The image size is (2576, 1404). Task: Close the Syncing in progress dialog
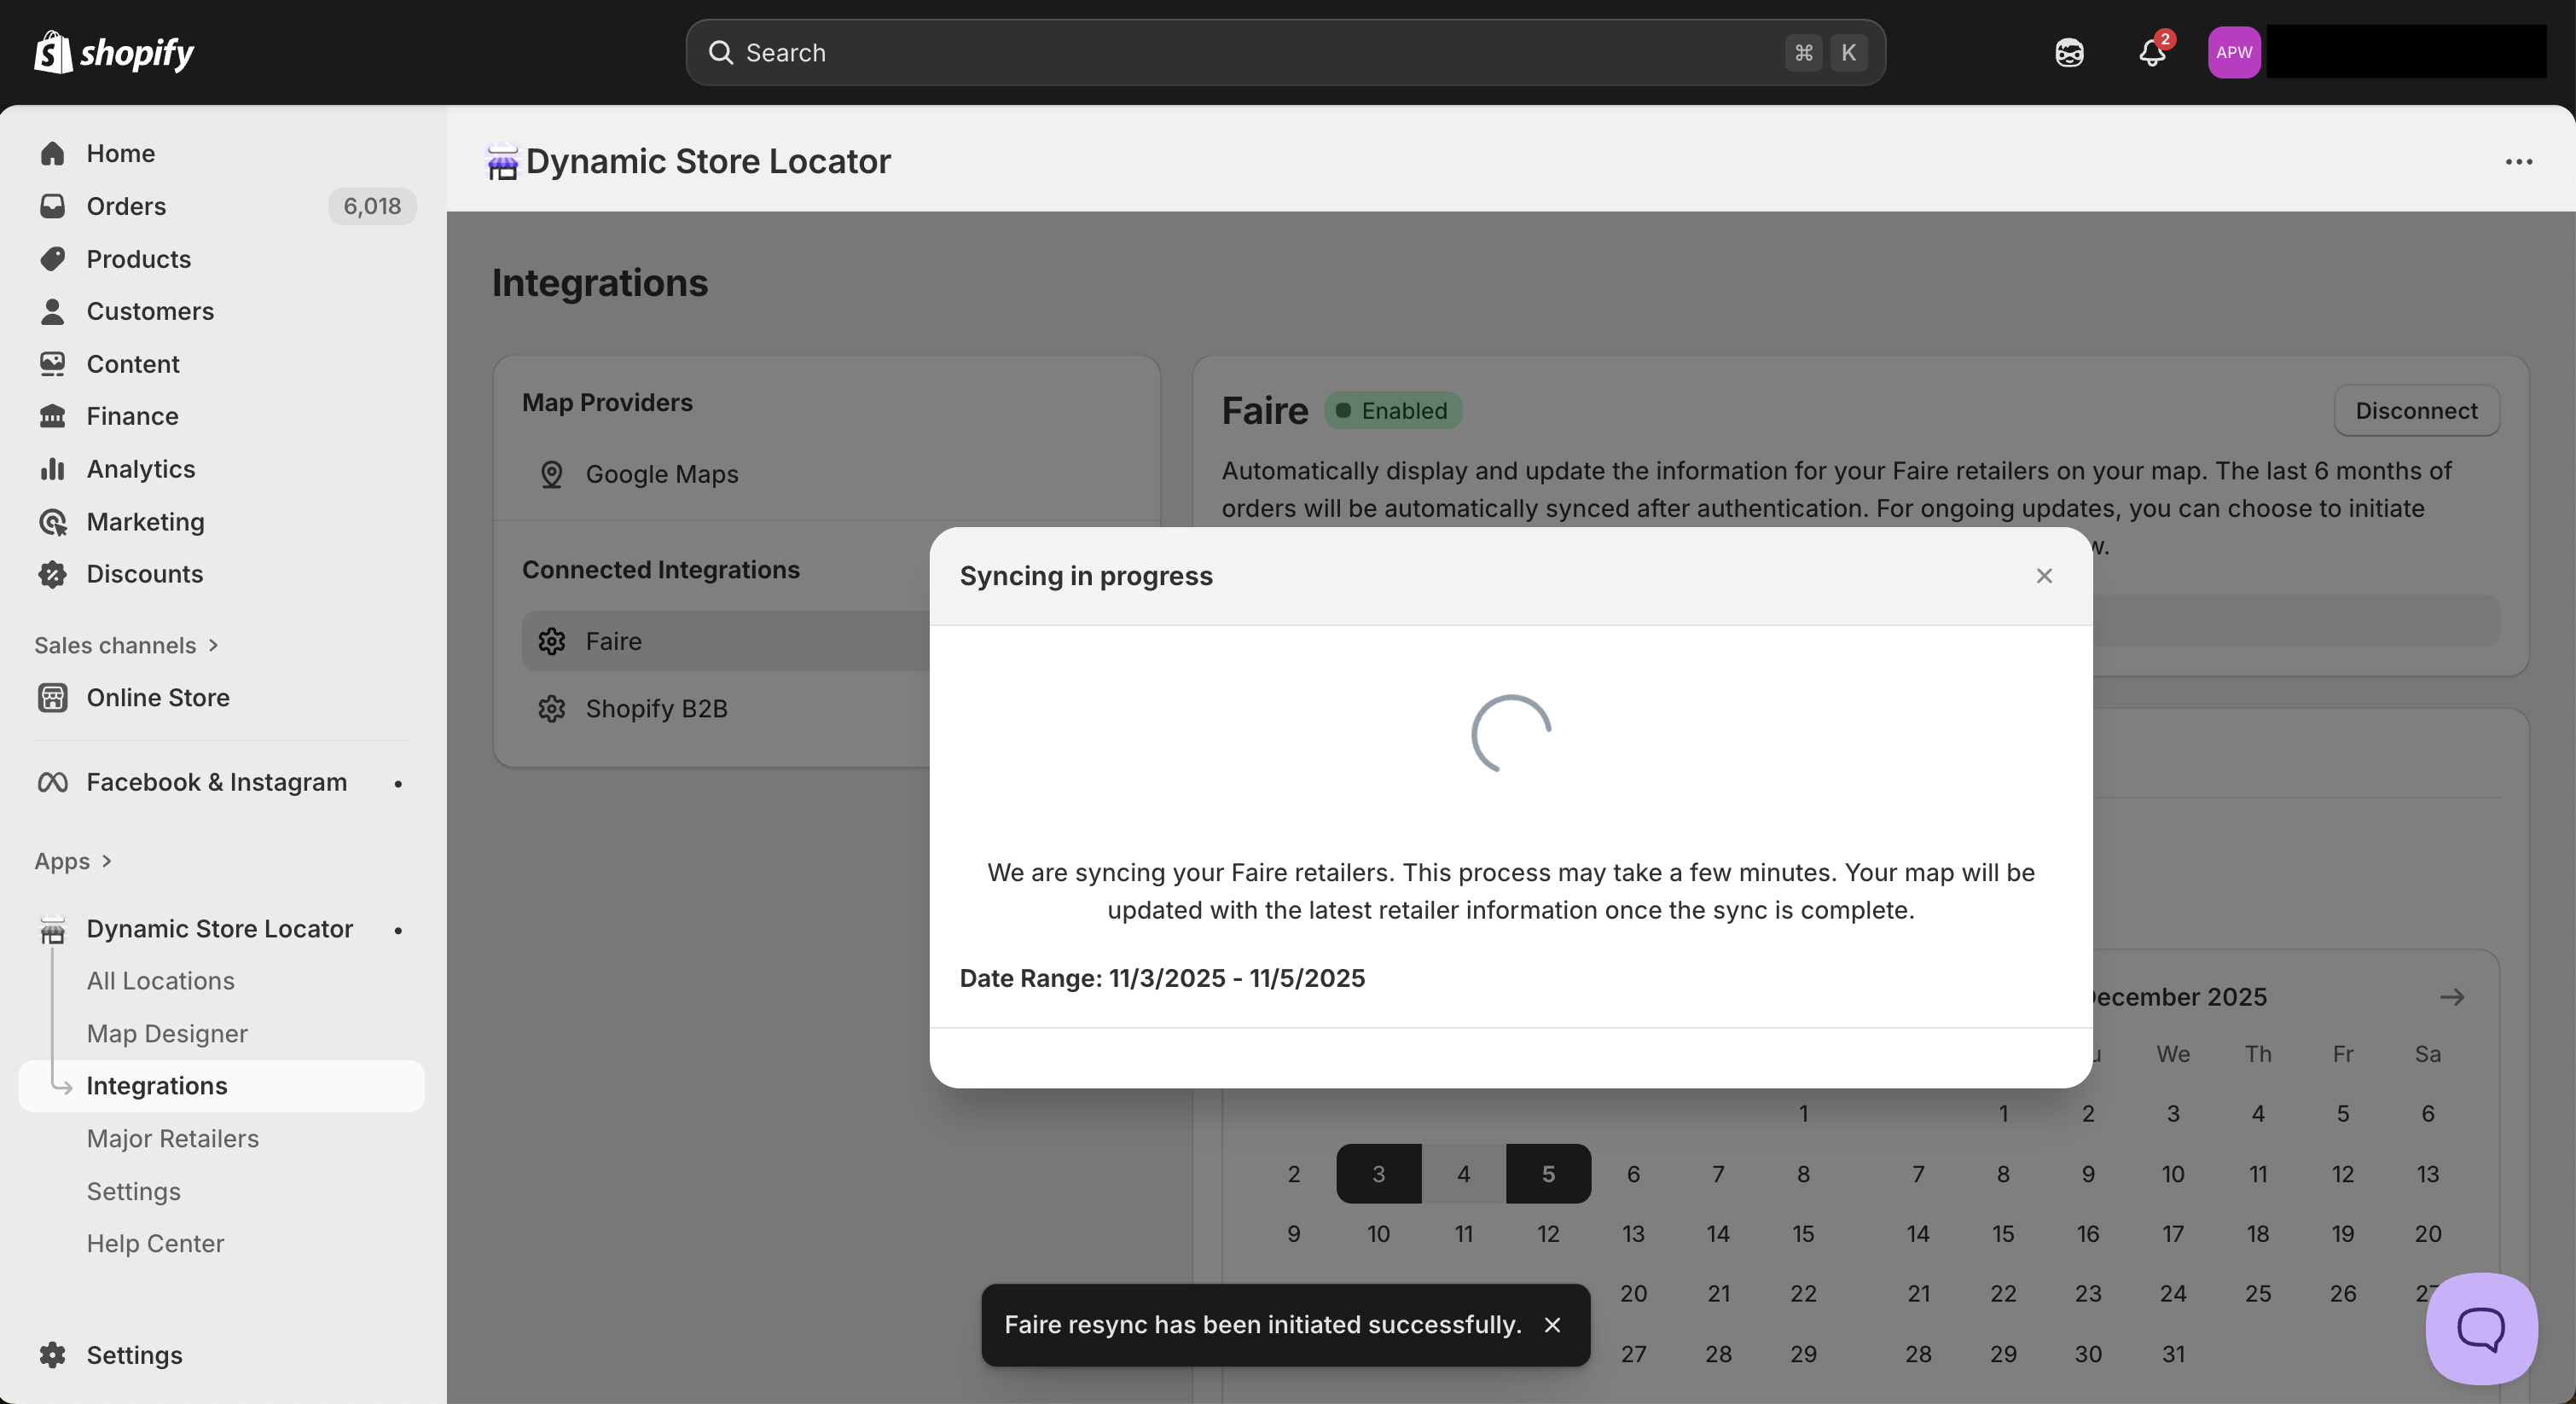(x=2044, y=576)
